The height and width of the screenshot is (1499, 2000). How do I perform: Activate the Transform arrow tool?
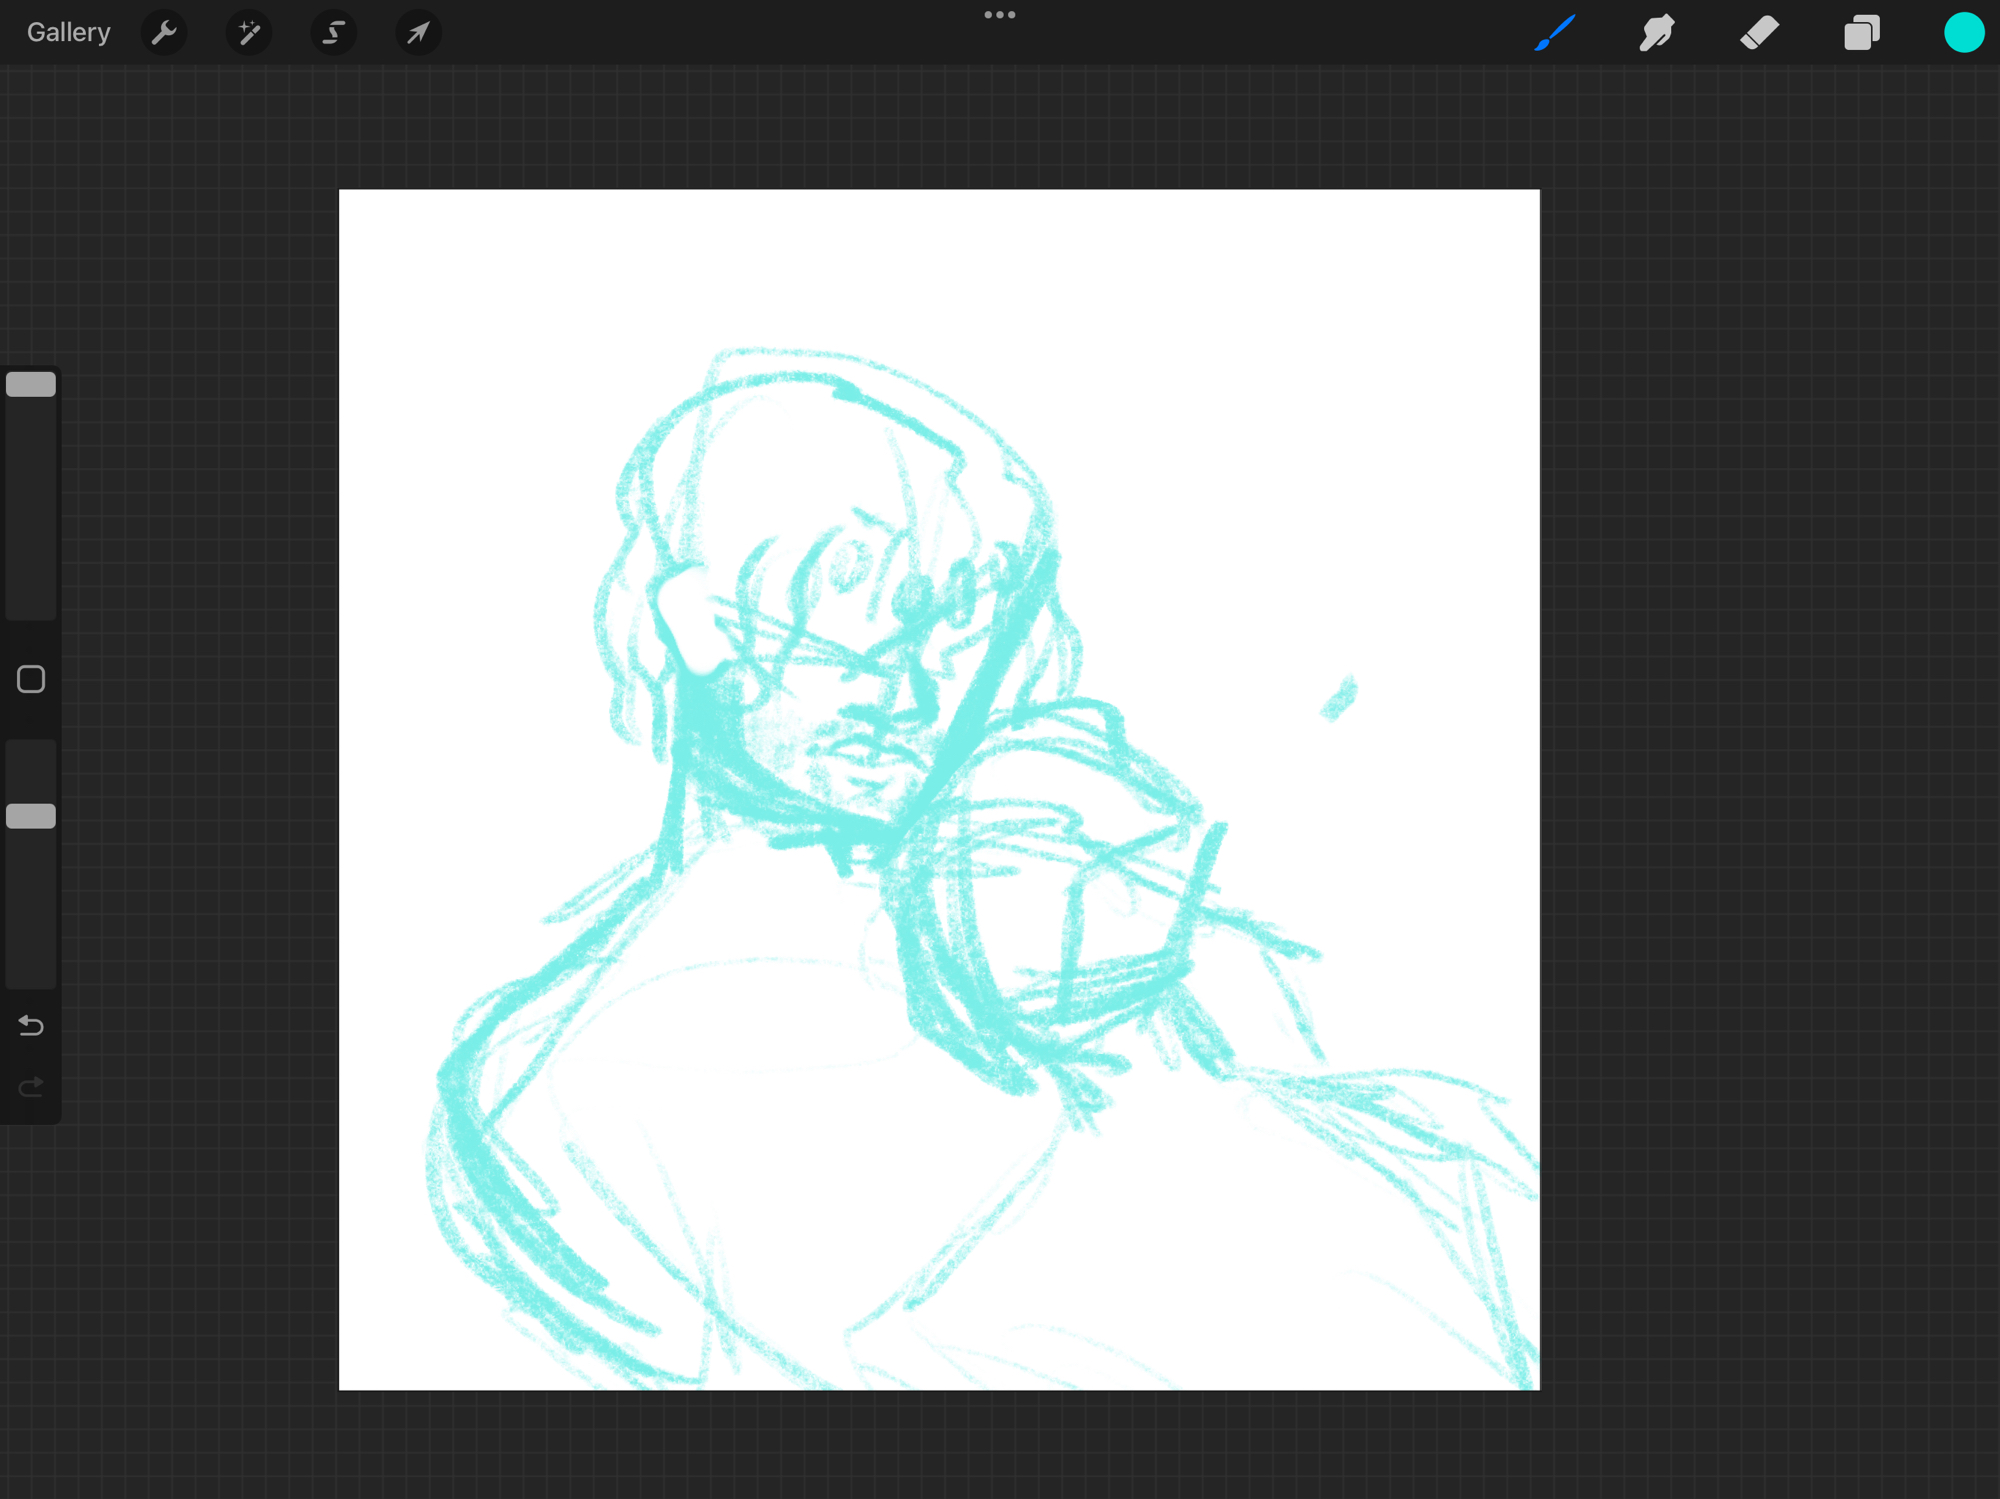tap(418, 33)
